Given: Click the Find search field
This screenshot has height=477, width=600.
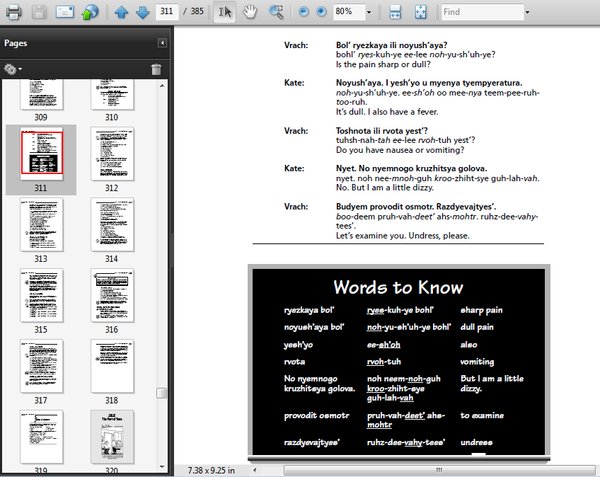Looking at the screenshot, I should click(480, 13).
